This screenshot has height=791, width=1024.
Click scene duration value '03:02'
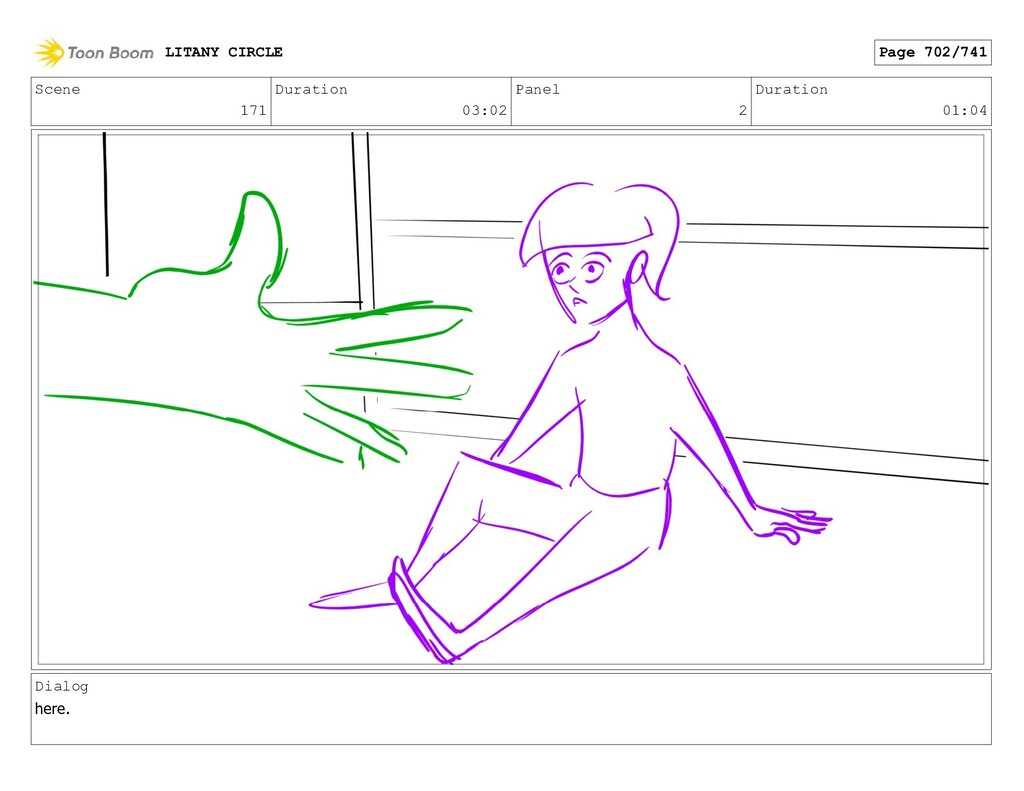tap(485, 110)
